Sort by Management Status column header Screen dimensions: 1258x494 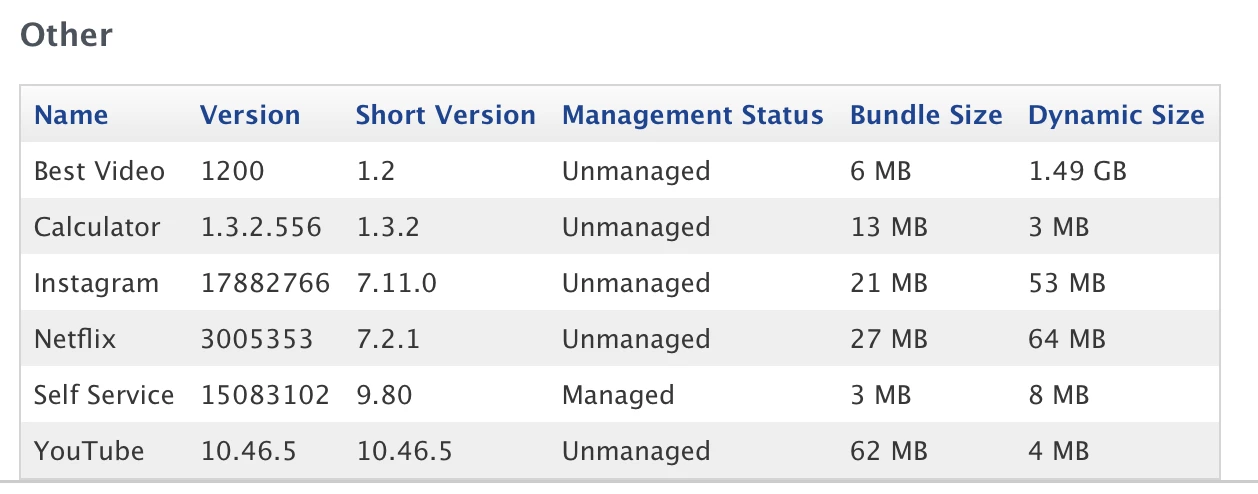tap(693, 115)
